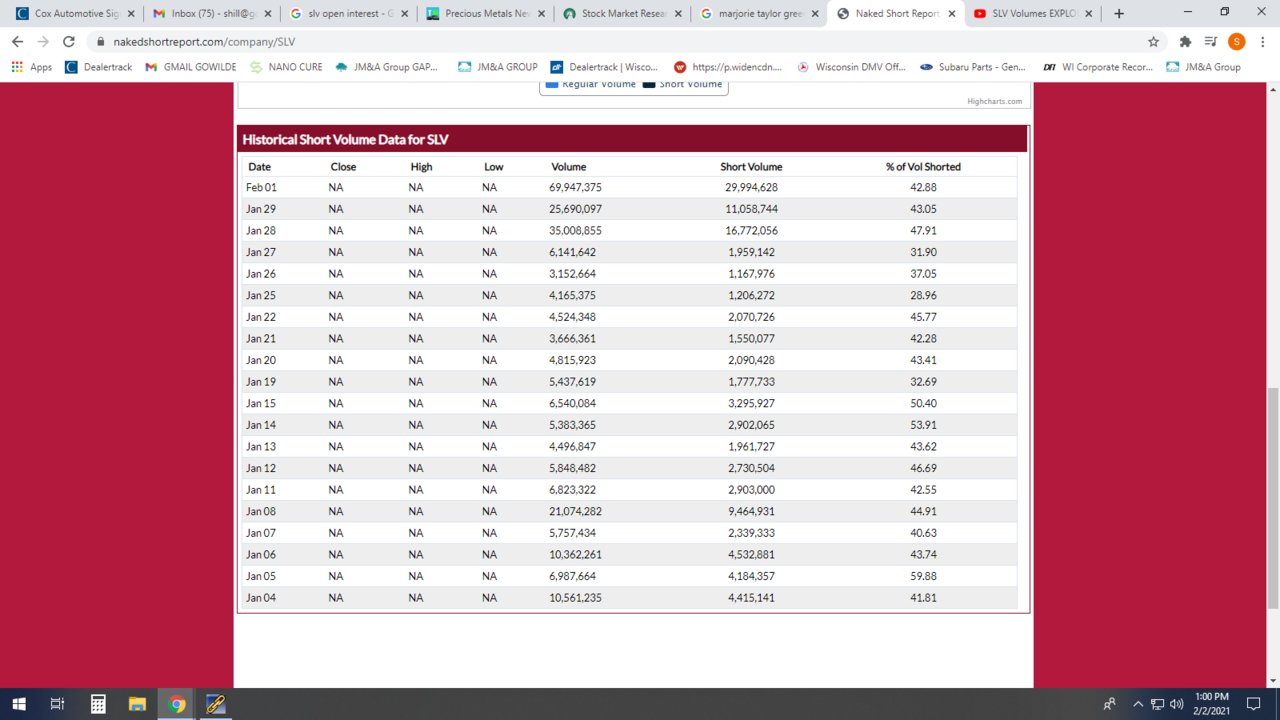The width and height of the screenshot is (1280, 720).
Task: Toggle the Regular Volume chart legend
Action: pos(591,84)
